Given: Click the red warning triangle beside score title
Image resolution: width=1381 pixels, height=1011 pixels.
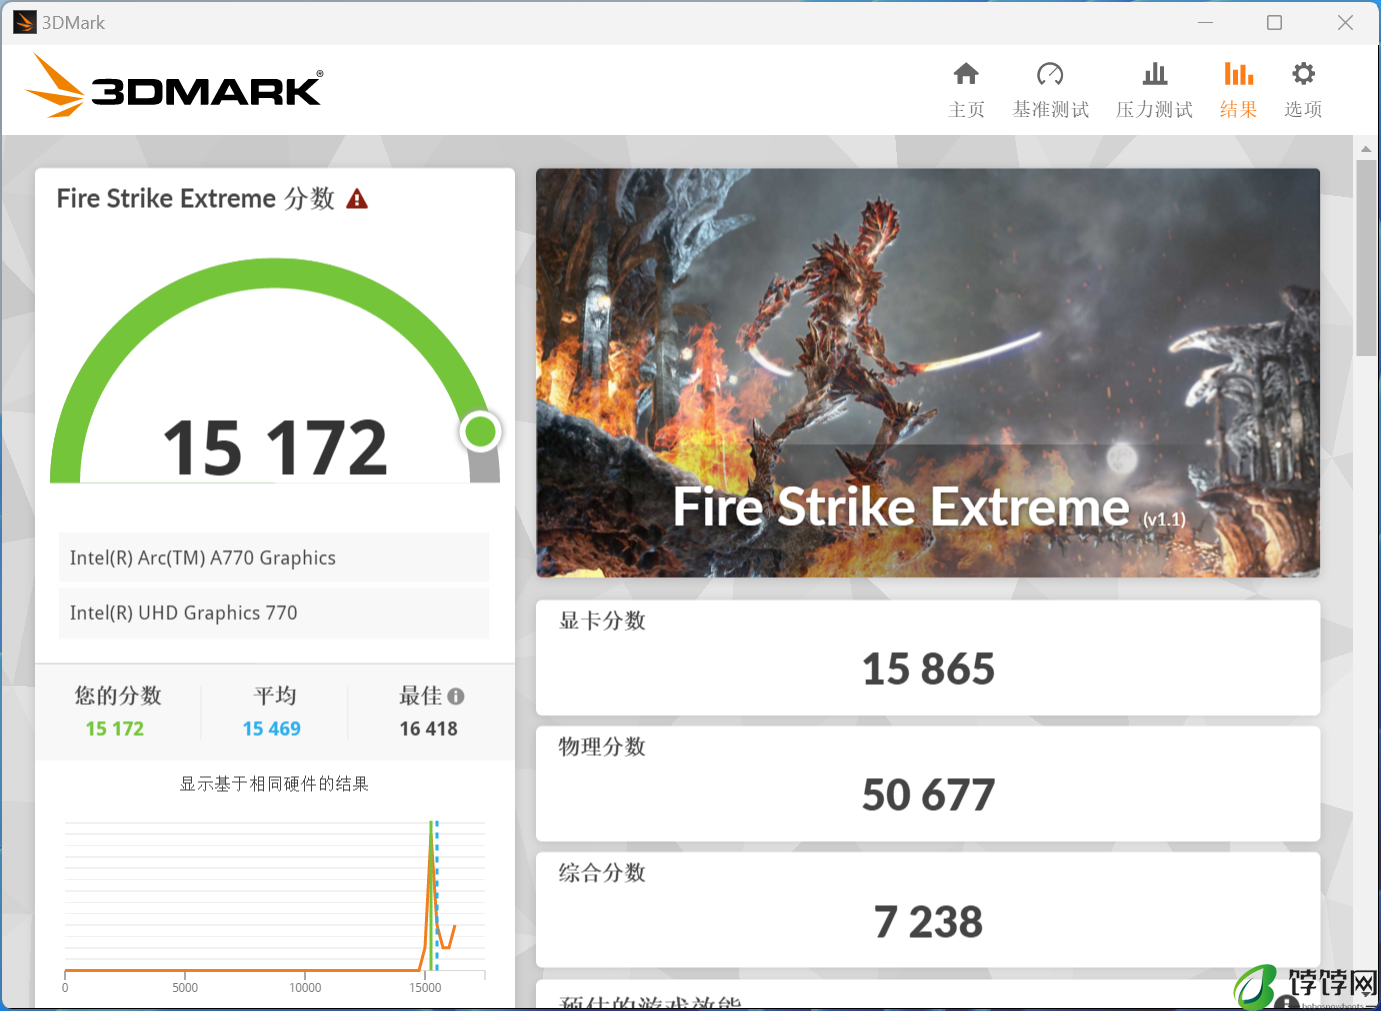Looking at the screenshot, I should 357,199.
